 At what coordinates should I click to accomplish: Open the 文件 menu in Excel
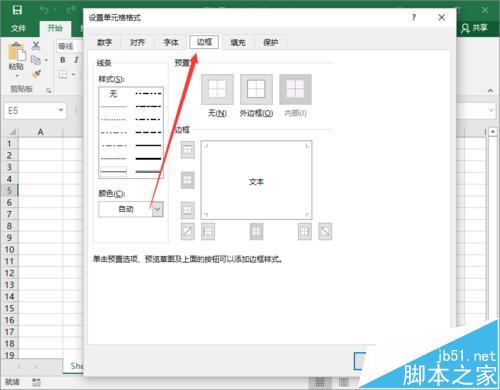click(18, 28)
